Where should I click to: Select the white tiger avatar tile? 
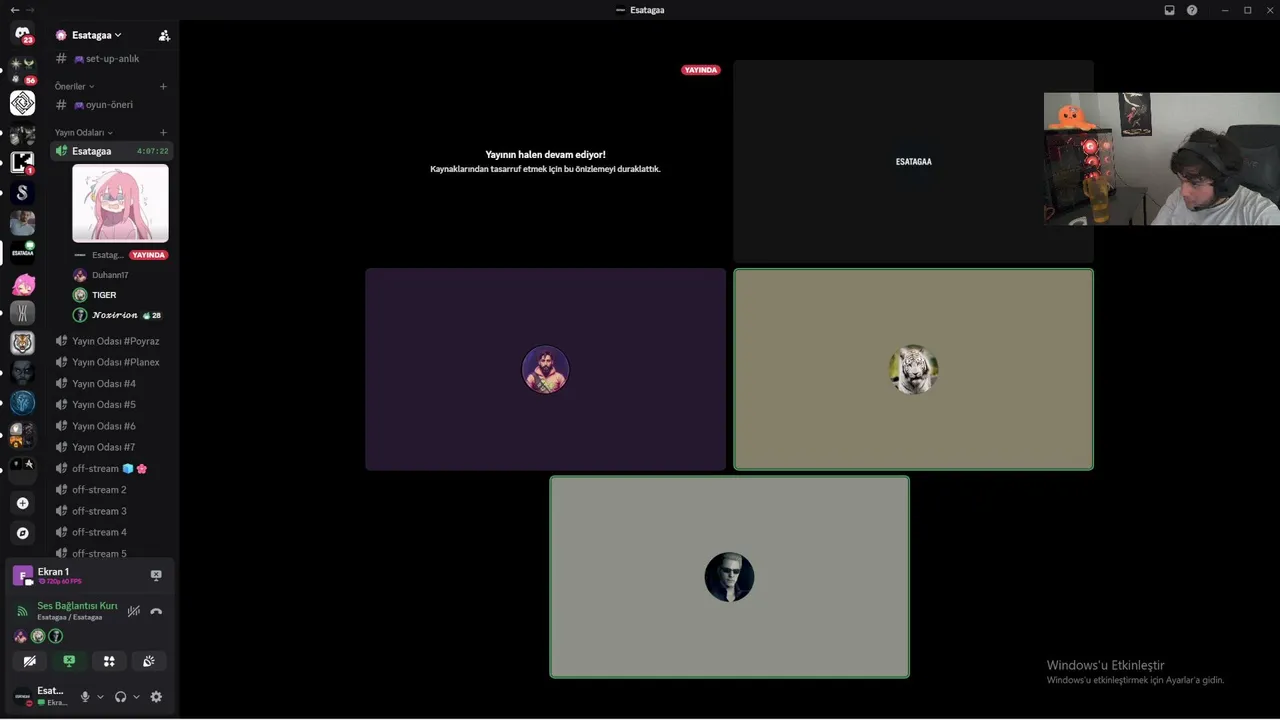(x=913, y=369)
